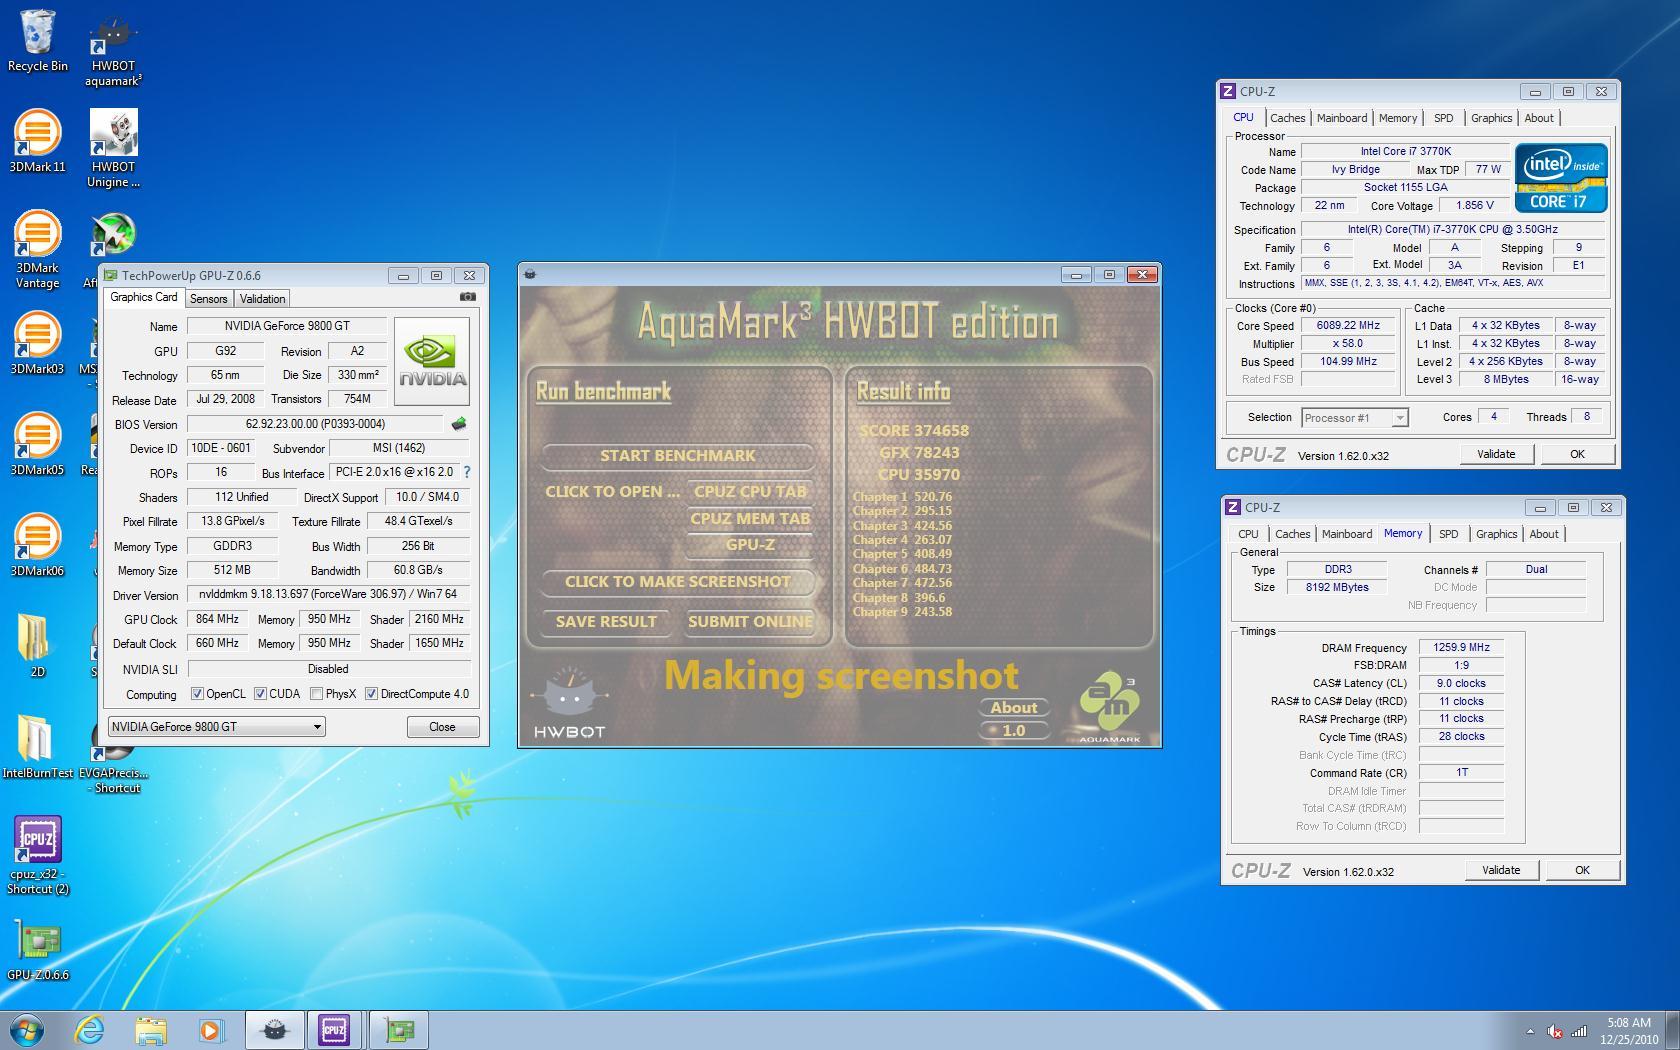Switch to the Sensors tab in GPU-Z
Screen dimensions: 1680x1050
208,299
